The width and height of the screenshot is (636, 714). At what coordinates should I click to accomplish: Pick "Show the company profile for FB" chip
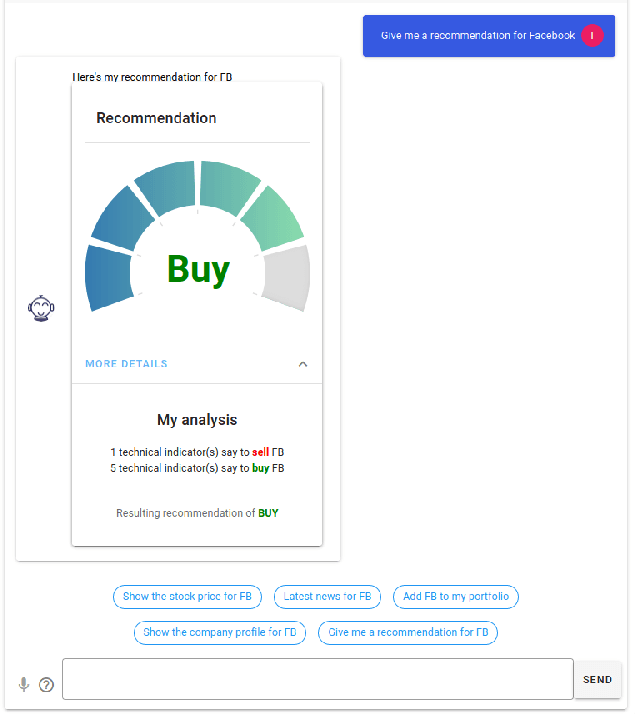point(219,633)
